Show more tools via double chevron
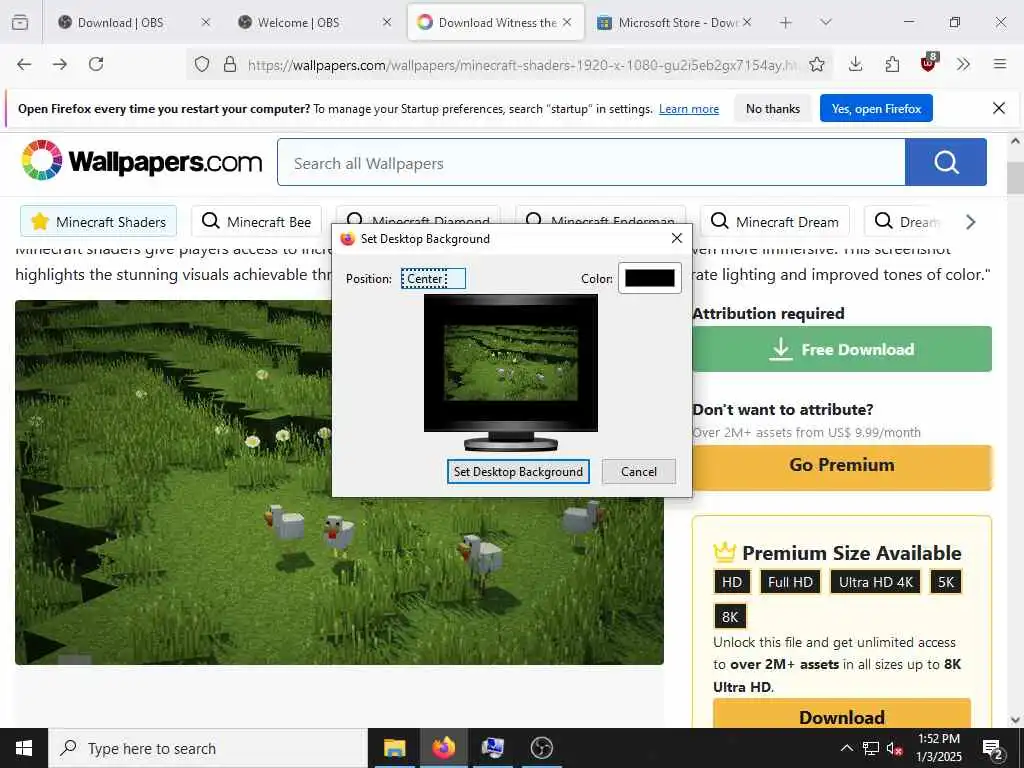1024x768 pixels. 963,64
